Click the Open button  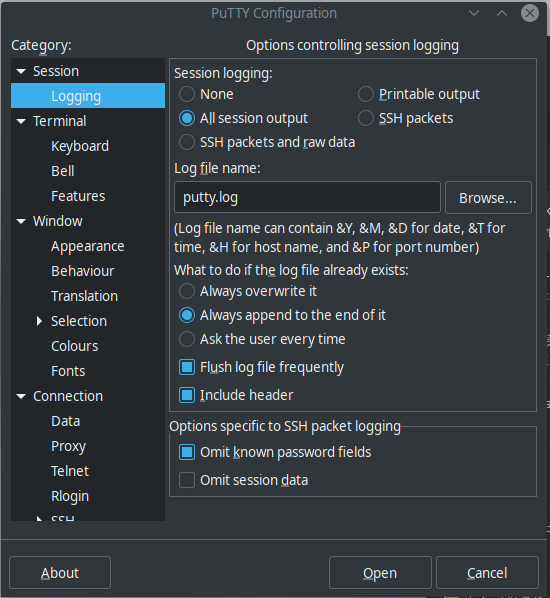click(x=380, y=572)
